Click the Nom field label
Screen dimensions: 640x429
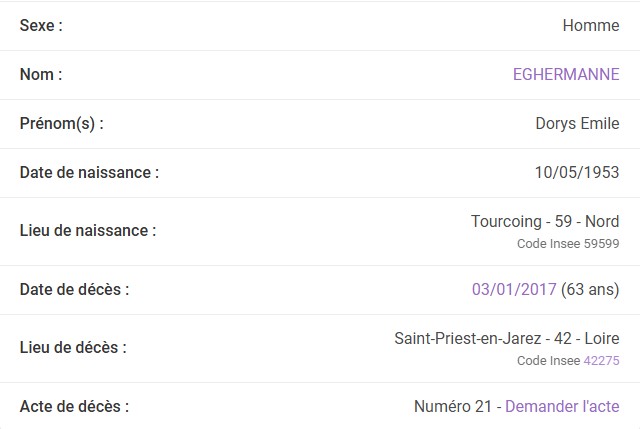pyautogui.click(x=41, y=75)
